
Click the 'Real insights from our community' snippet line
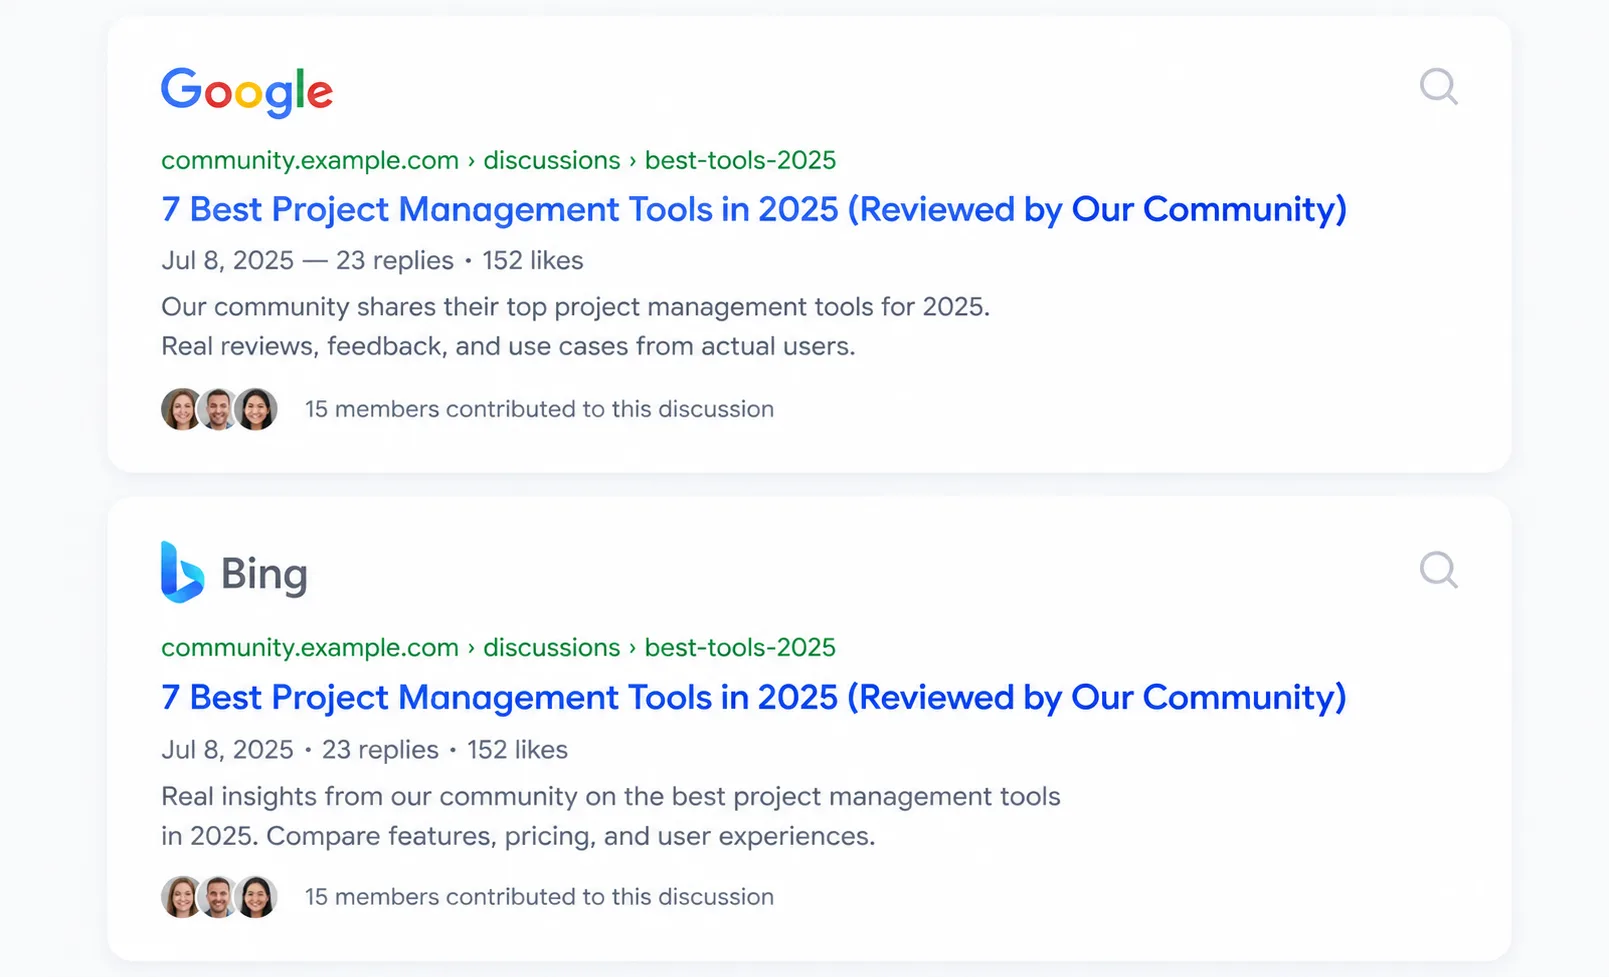(611, 797)
